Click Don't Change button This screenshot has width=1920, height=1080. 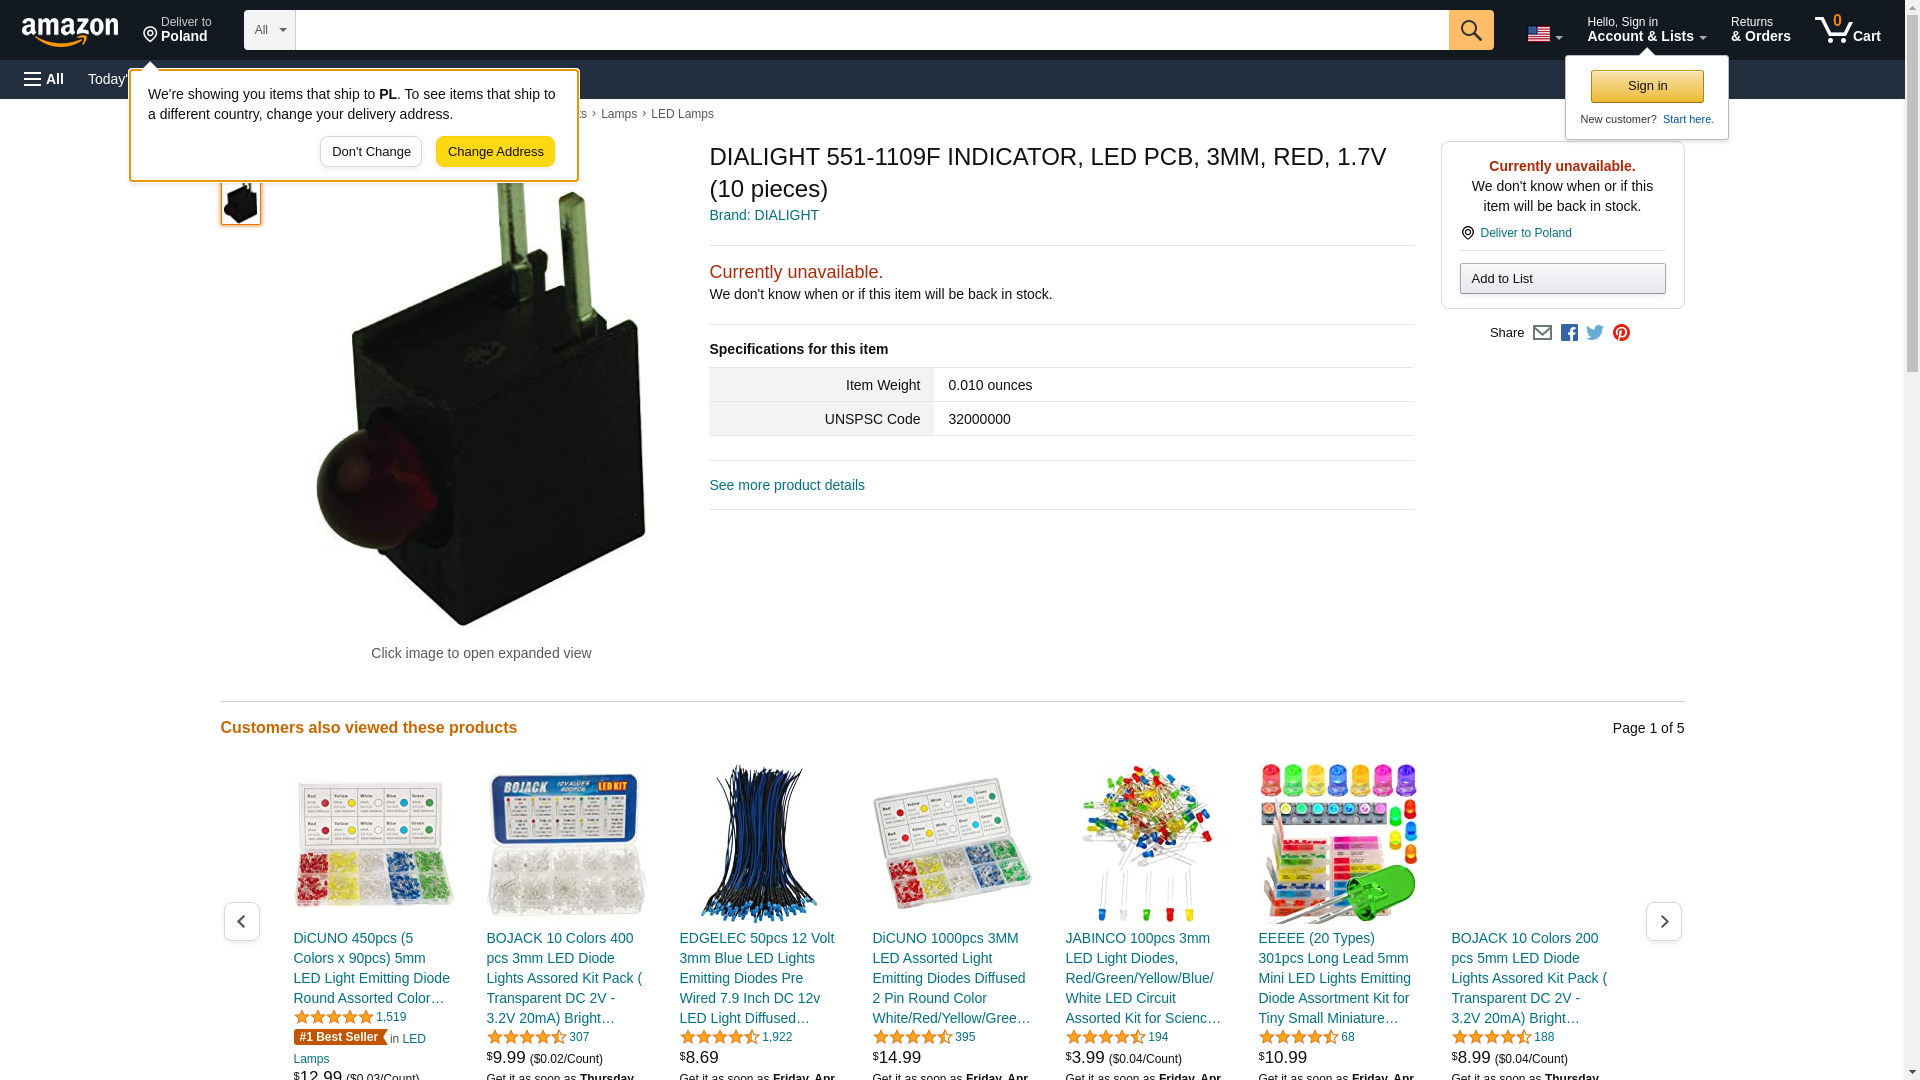point(371,152)
